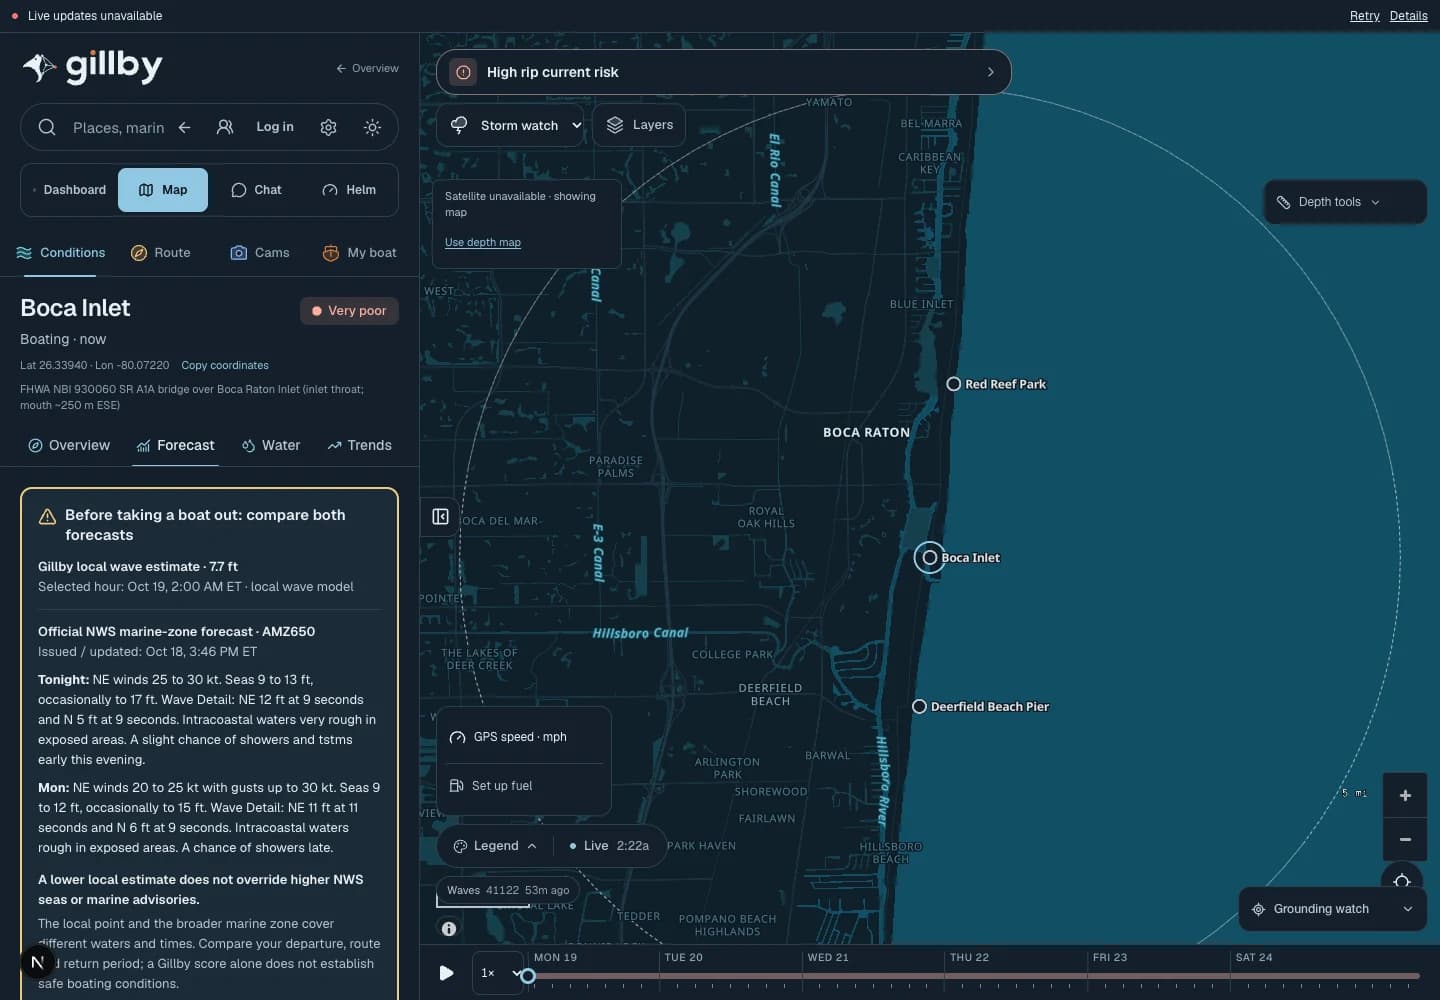
Task: Select the Overview sub-tab
Action: 69,445
